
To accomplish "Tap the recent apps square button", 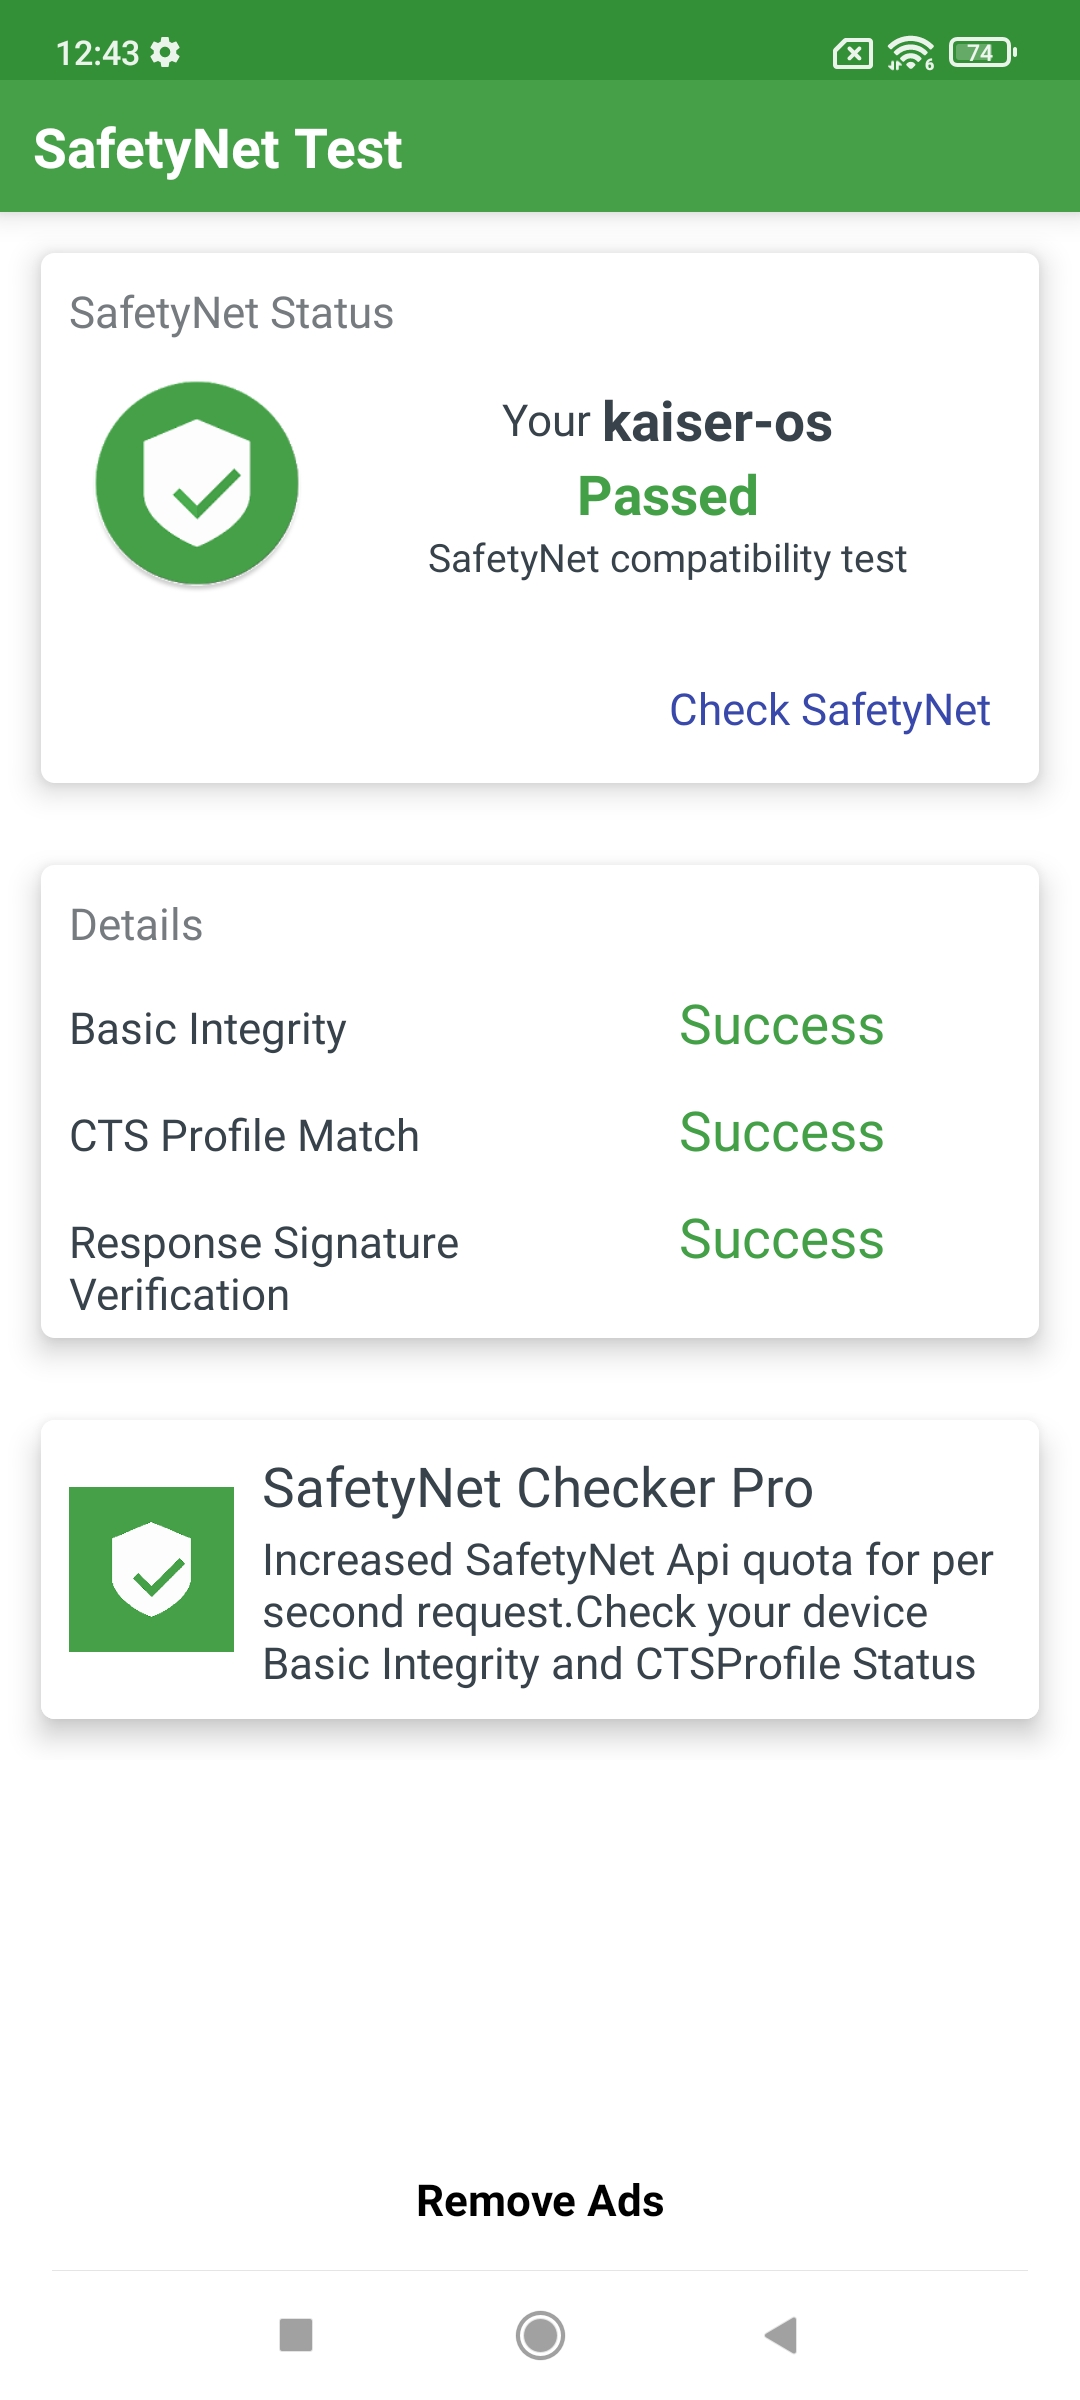I will (x=296, y=2336).
